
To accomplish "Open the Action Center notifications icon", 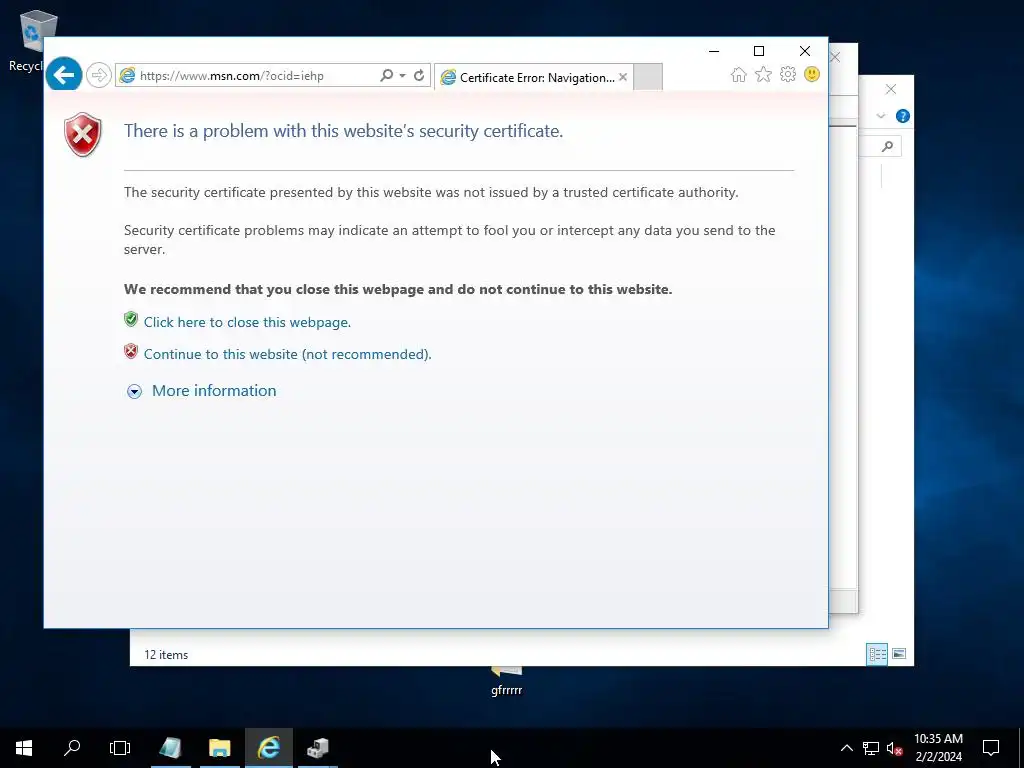I will (x=991, y=748).
